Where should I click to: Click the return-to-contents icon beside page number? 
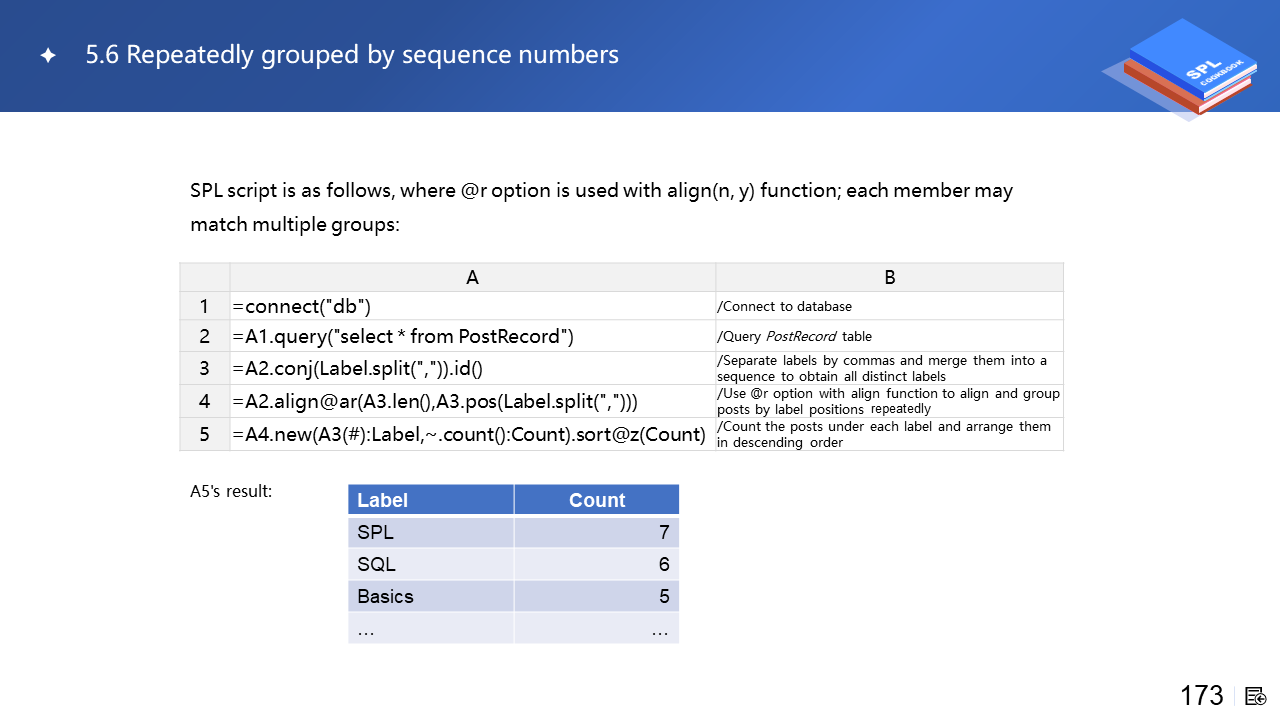(1256, 696)
